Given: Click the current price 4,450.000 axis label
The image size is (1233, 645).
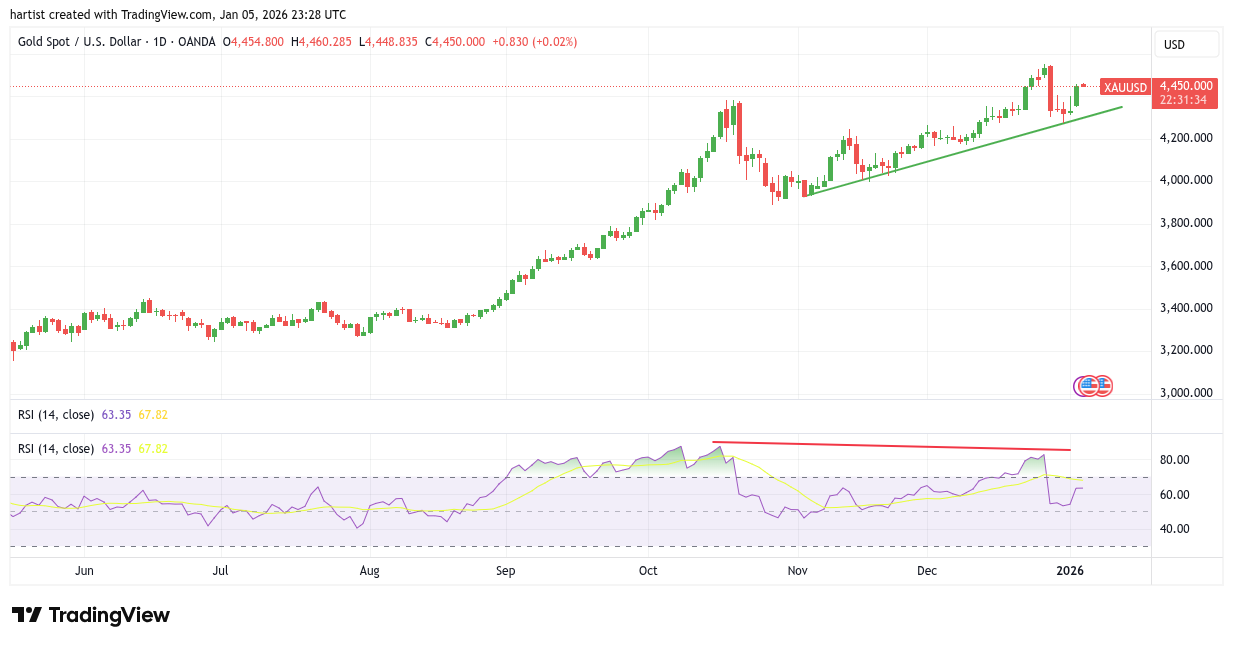Looking at the screenshot, I should [x=1187, y=86].
